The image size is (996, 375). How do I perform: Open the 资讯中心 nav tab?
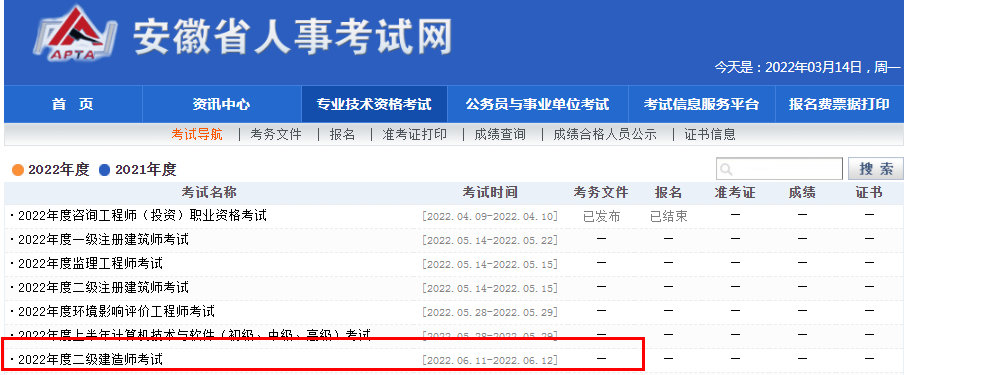[222, 104]
